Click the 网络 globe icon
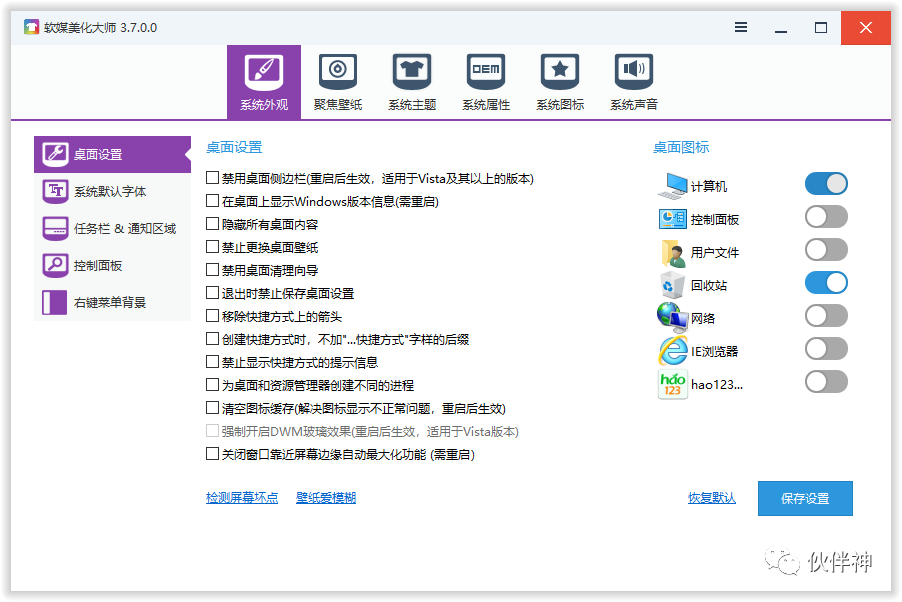Viewport: 902px width, 602px height. coord(672,318)
